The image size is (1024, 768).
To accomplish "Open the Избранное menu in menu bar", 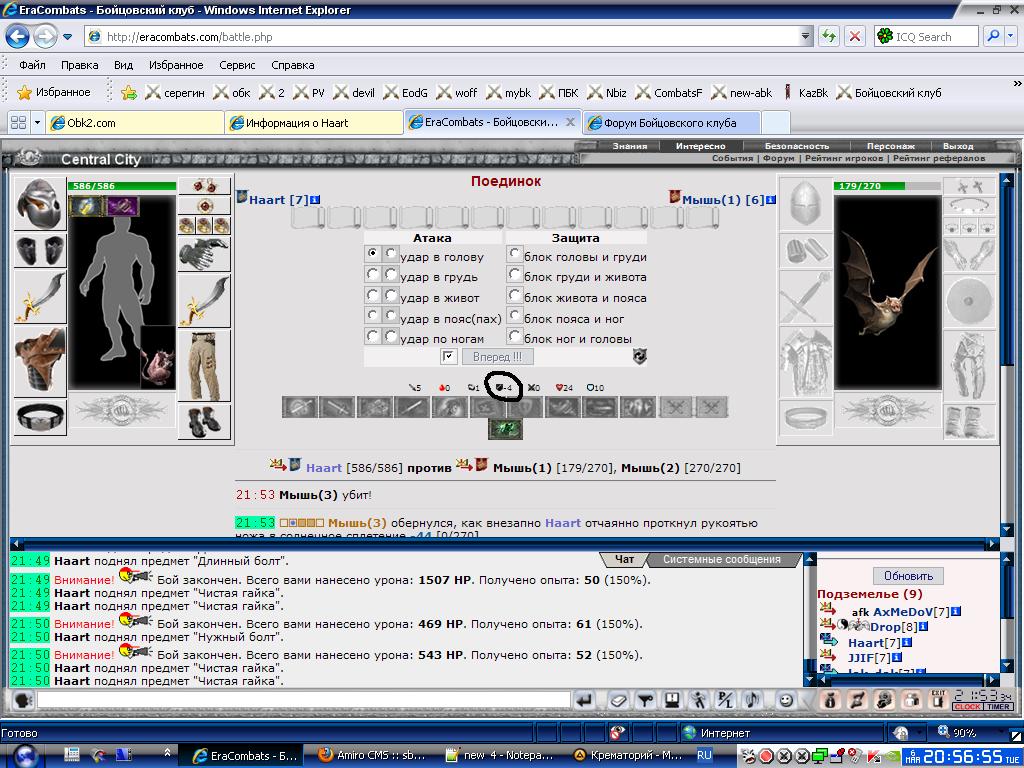I will tap(176, 65).
